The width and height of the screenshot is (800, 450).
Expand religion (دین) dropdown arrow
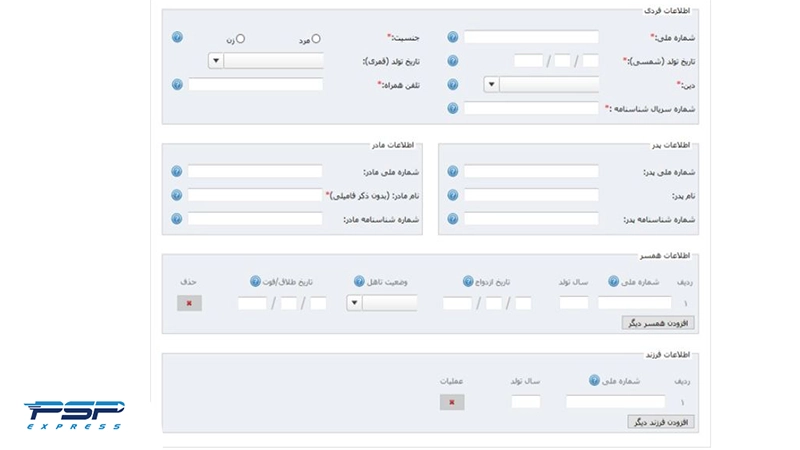pos(491,84)
